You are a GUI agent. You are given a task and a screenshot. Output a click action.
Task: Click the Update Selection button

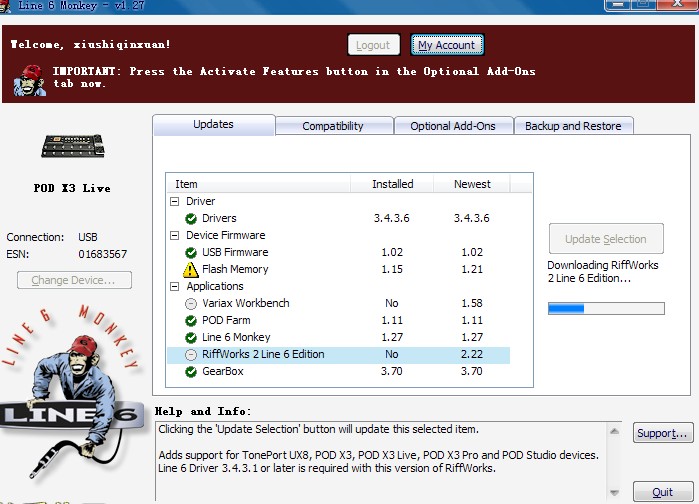(606, 239)
